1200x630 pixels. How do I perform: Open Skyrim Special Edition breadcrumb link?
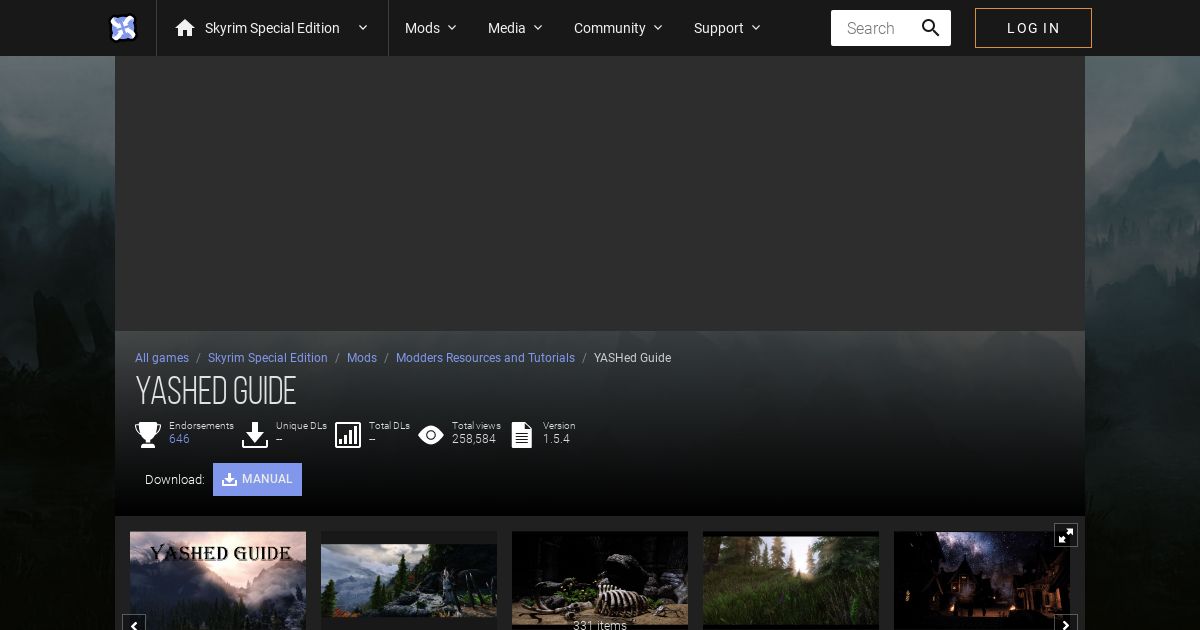click(x=268, y=358)
